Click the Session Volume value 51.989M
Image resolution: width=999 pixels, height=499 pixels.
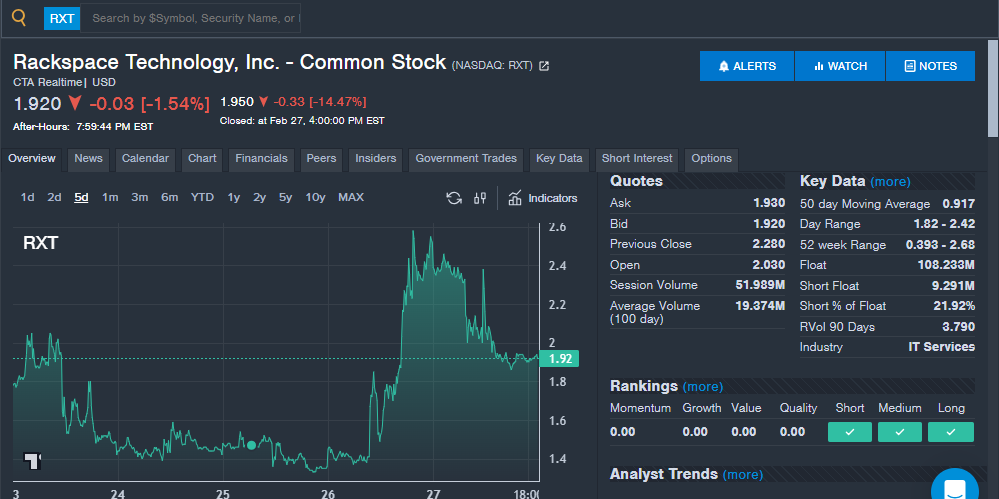click(x=760, y=285)
